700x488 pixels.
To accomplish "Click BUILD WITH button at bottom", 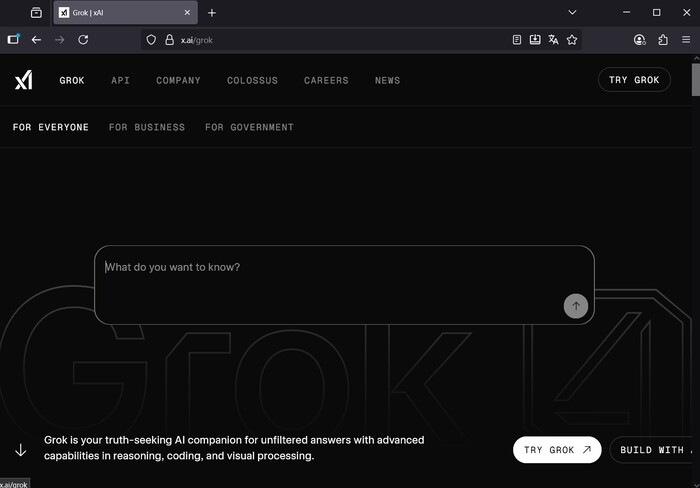I will [x=651, y=450].
